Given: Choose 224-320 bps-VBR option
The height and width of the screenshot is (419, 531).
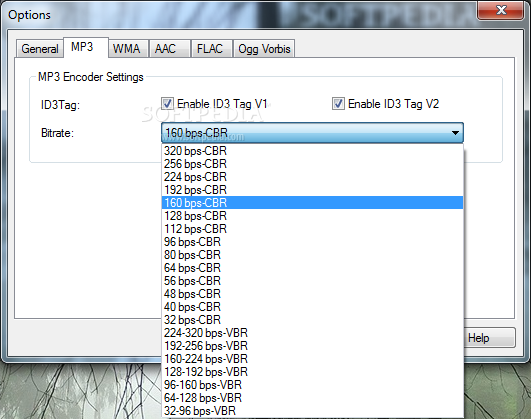Looking at the screenshot, I should pyautogui.click(x=312, y=333).
